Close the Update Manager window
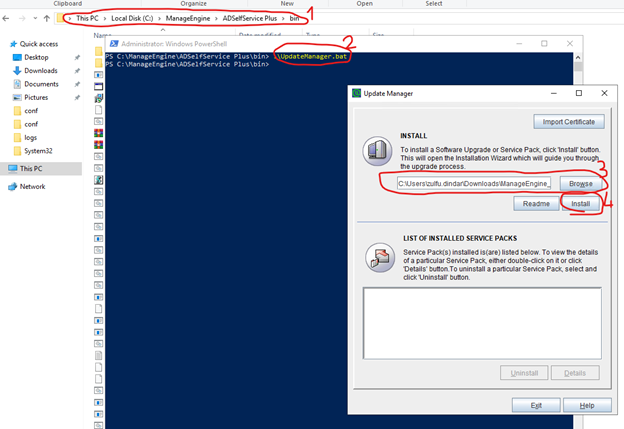The height and width of the screenshot is (429, 624). [604, 93]
